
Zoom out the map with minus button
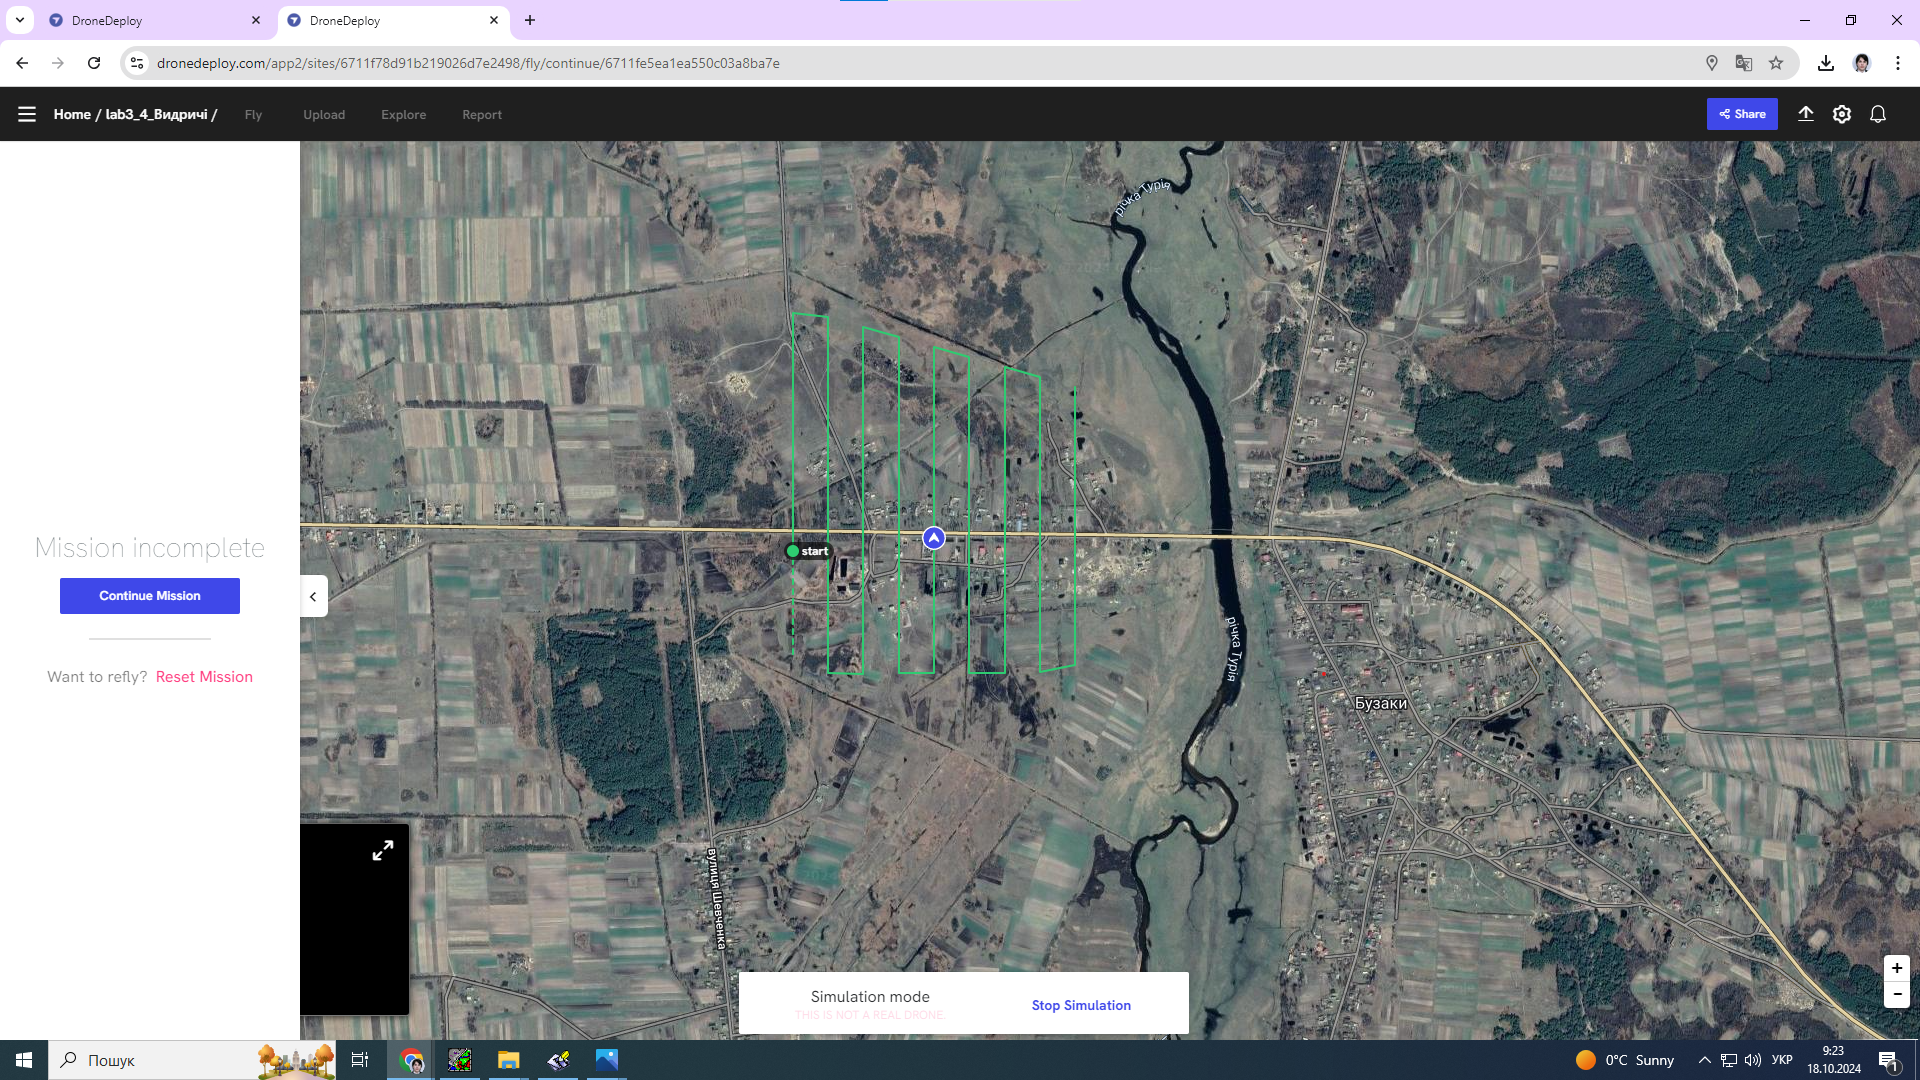tap(1896, 994)
